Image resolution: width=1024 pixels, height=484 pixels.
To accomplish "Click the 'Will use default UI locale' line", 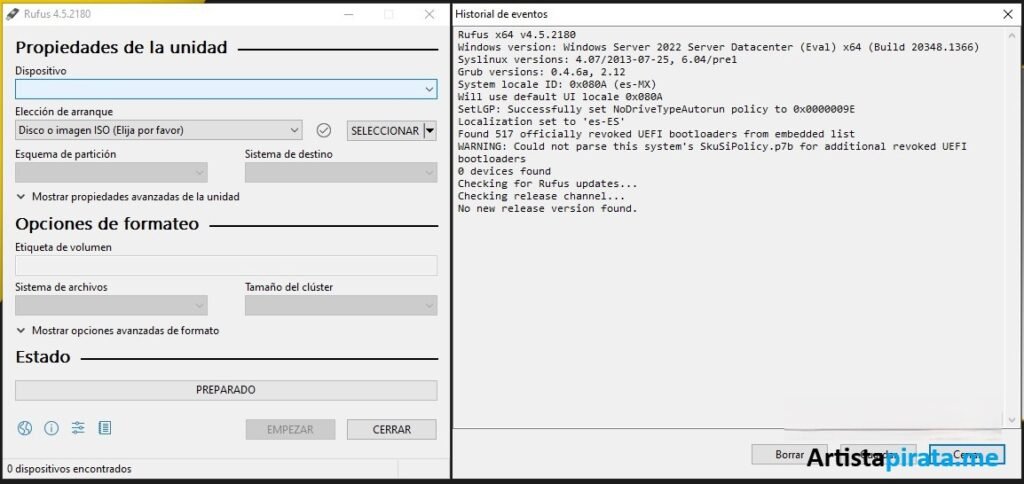I will tap(560, 97).
